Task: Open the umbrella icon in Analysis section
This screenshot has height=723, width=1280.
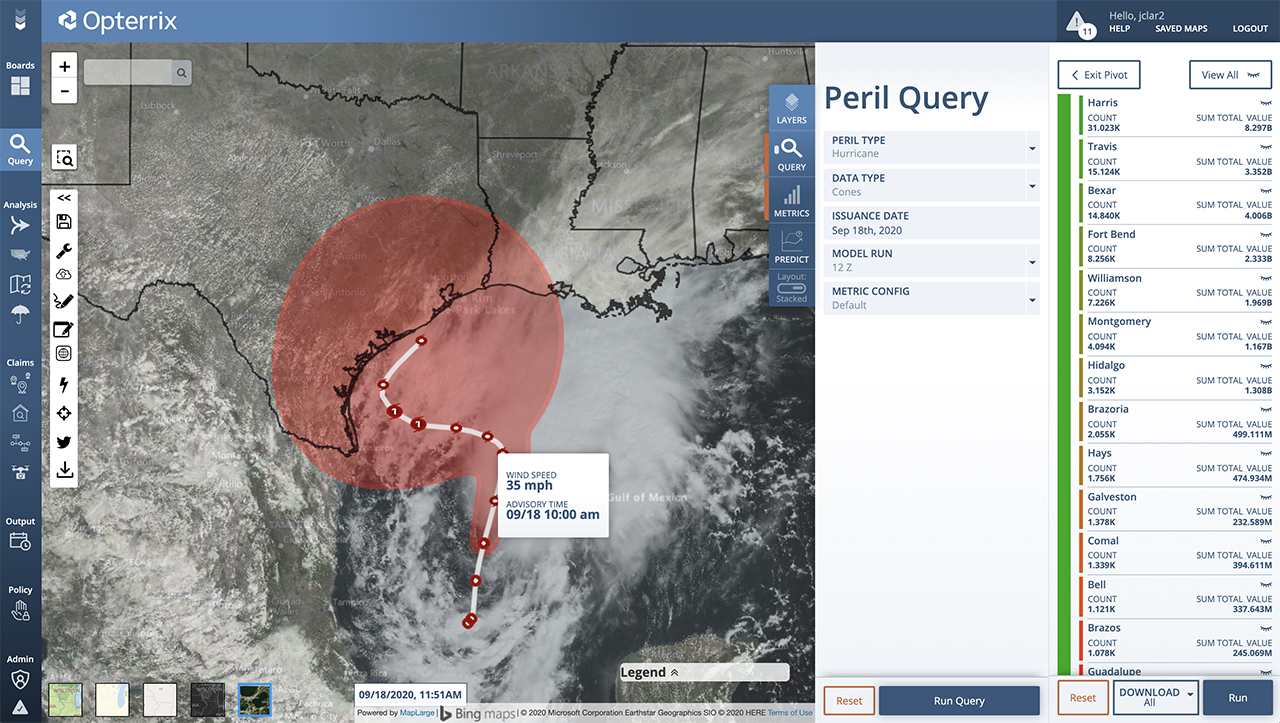Action: (x=20, y=315)
